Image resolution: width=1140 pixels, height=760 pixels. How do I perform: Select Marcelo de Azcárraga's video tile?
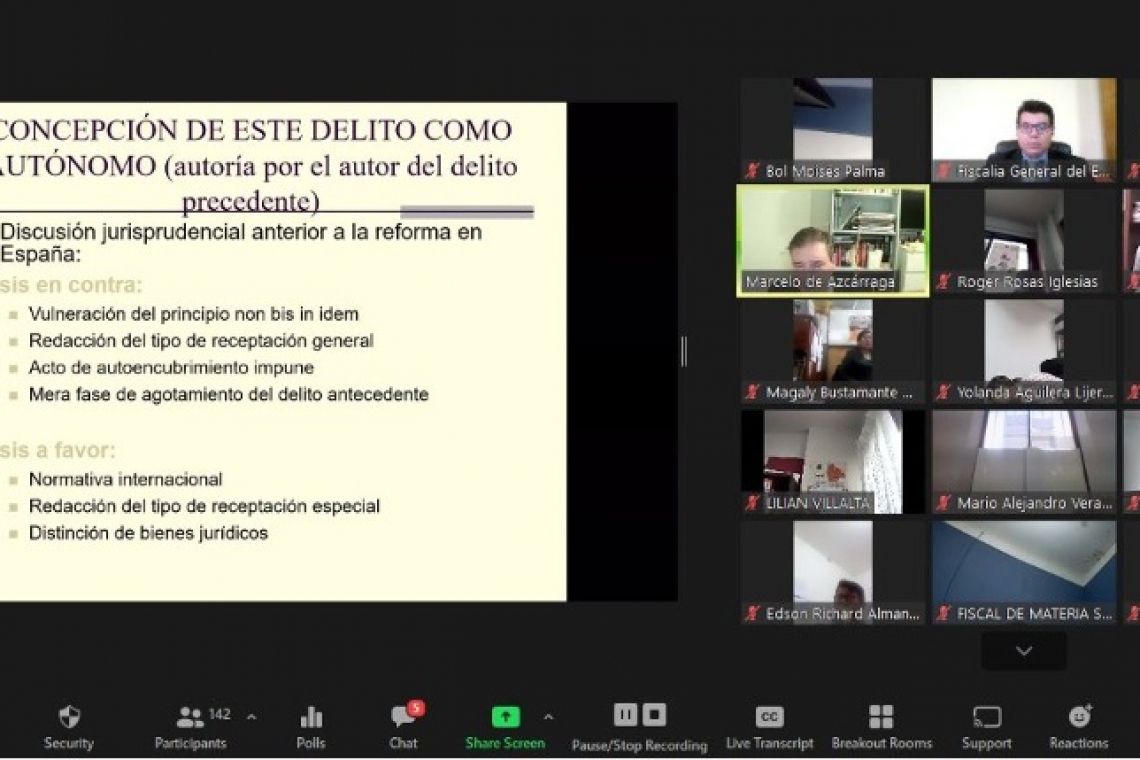[832, 240]
